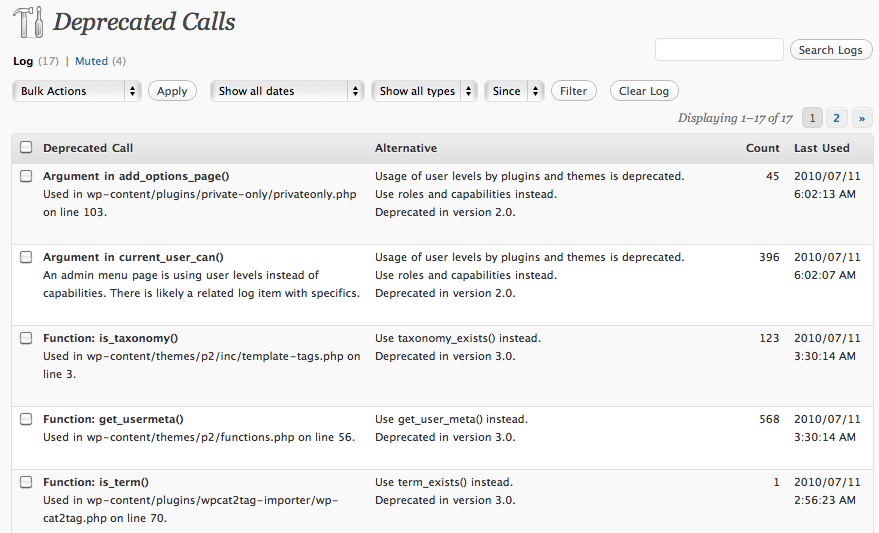
Task: Expand the Show all dates dropdown
Action: [287, 91]
